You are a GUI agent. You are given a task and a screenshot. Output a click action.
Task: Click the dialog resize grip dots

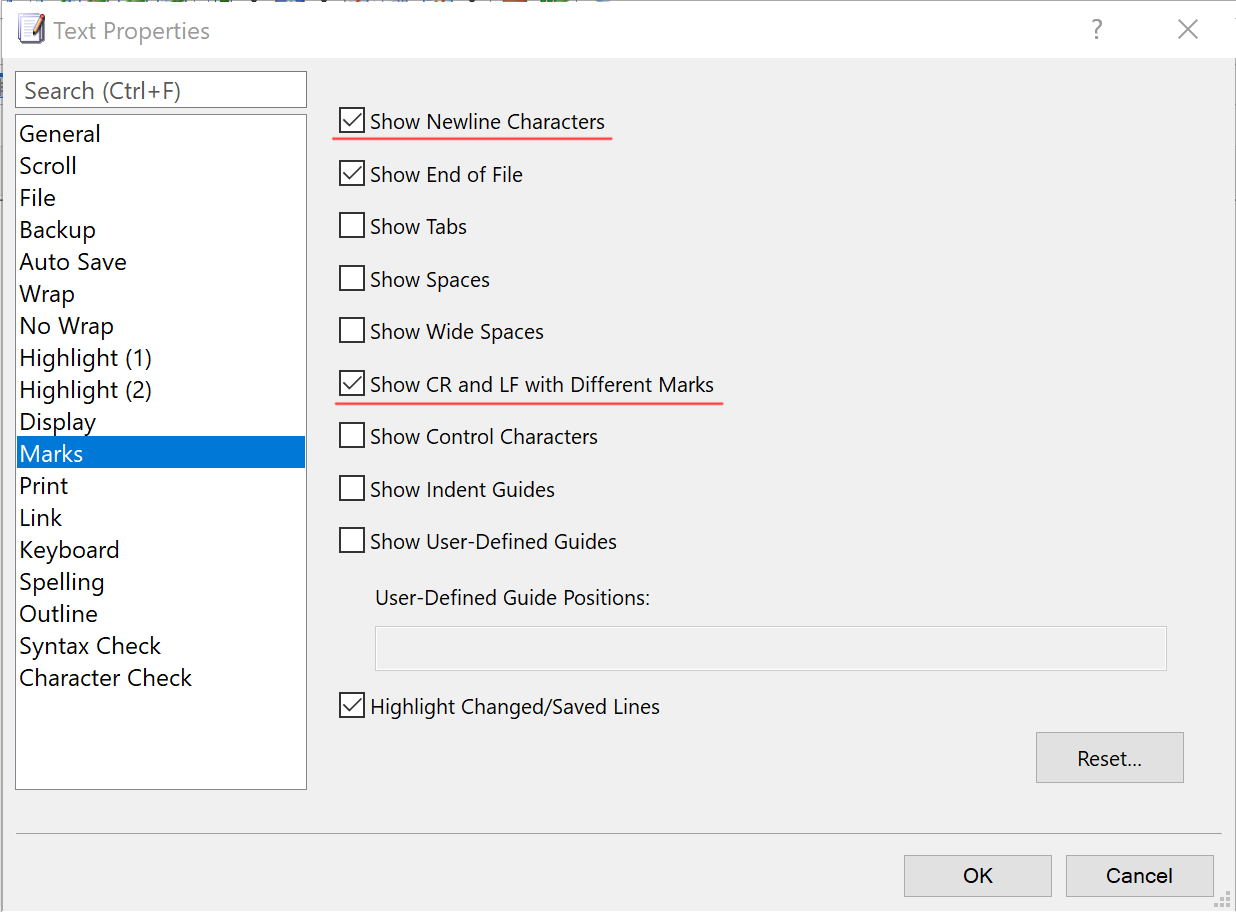1223,900
